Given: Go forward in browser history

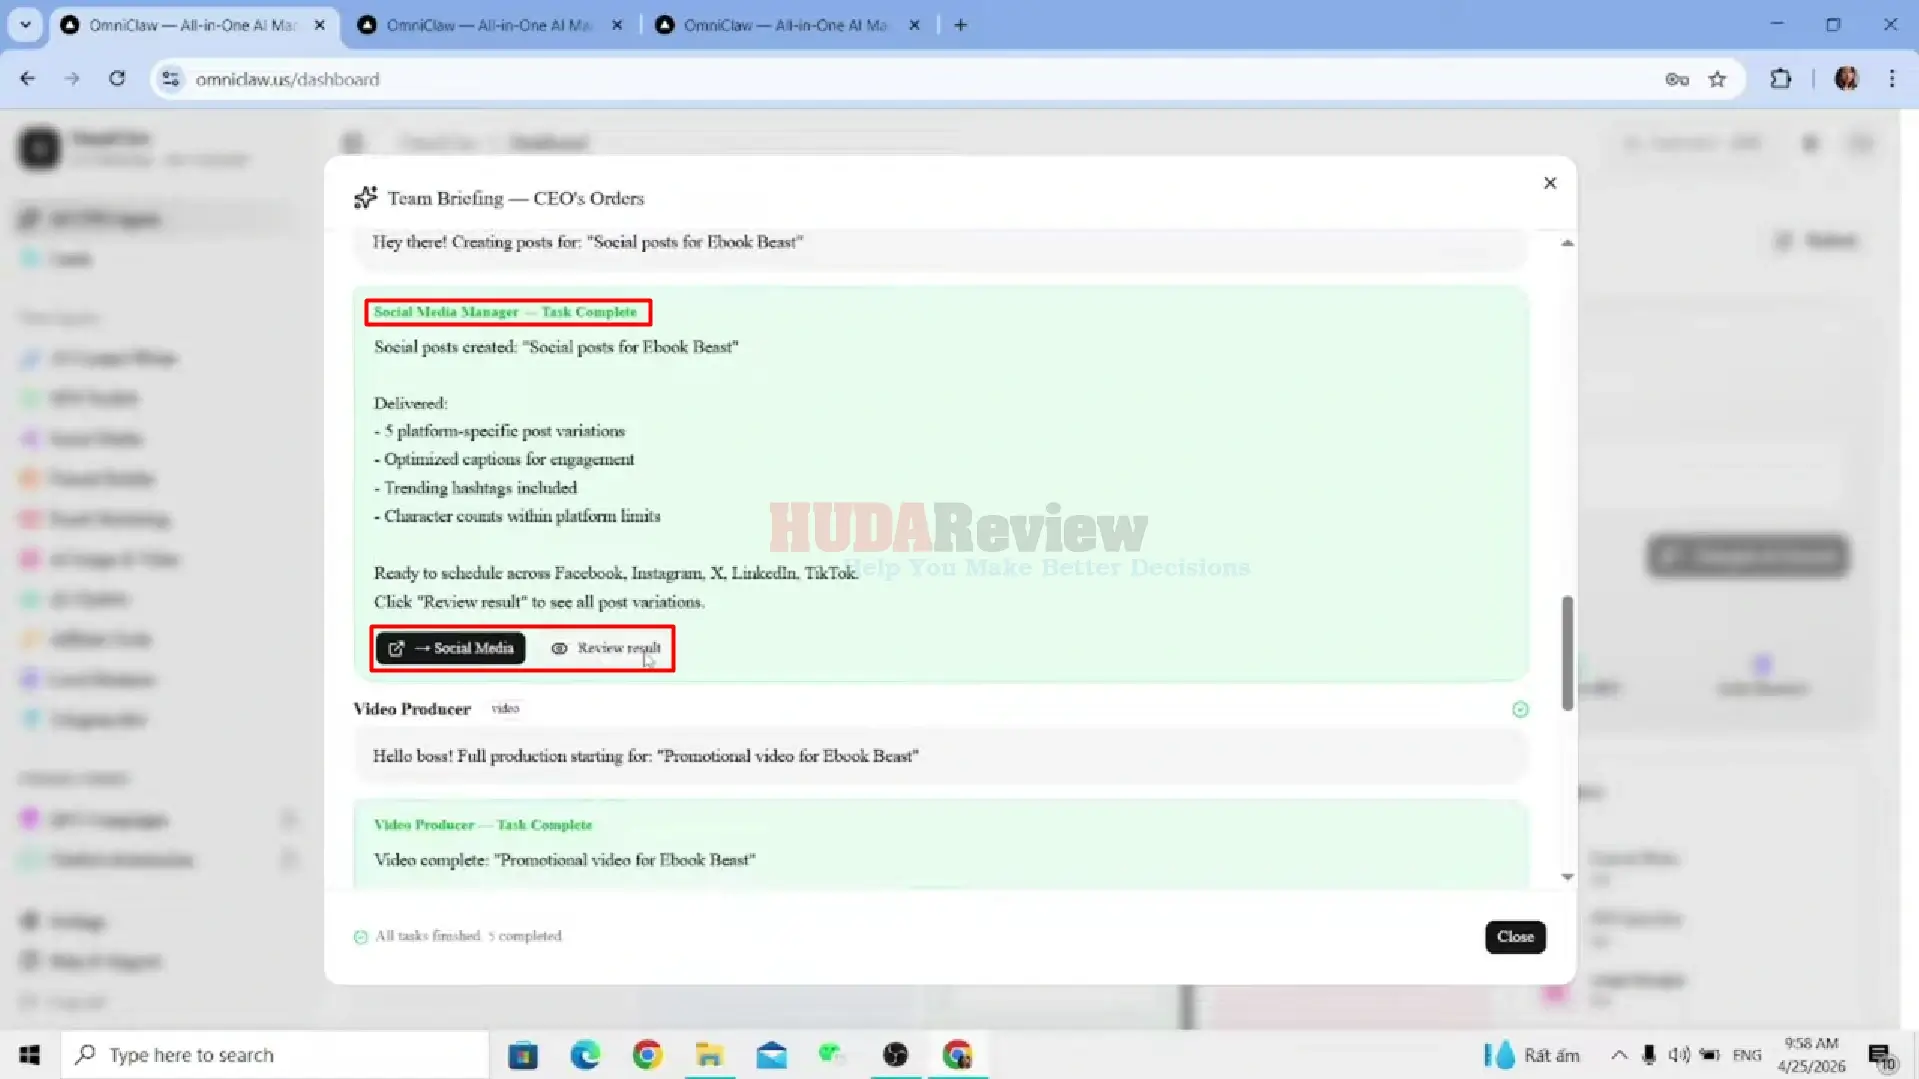Looking at the screenshot, I should (x=72, y=79).
